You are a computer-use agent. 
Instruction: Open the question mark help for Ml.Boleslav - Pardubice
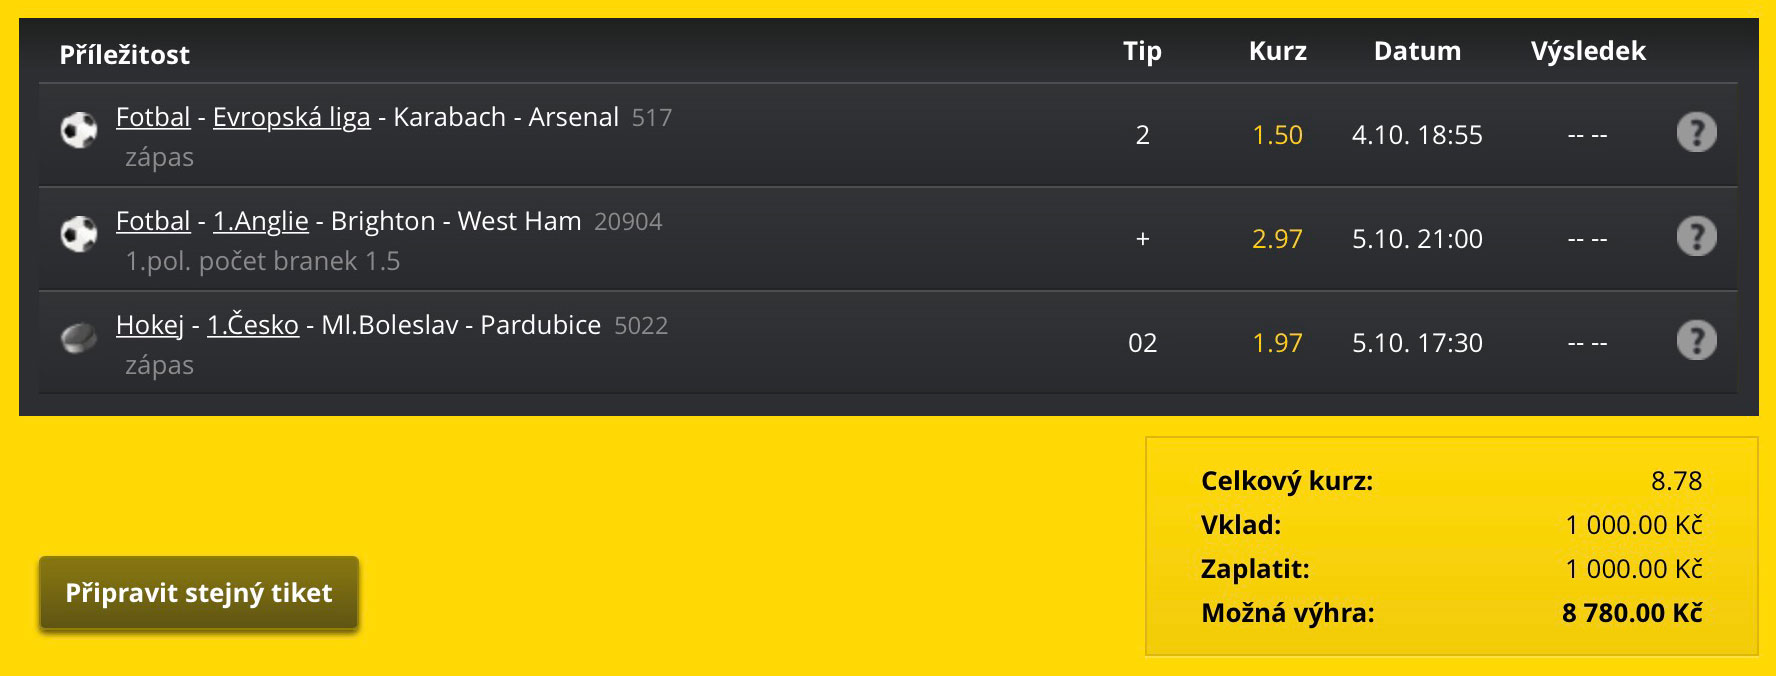(1696, 340)
